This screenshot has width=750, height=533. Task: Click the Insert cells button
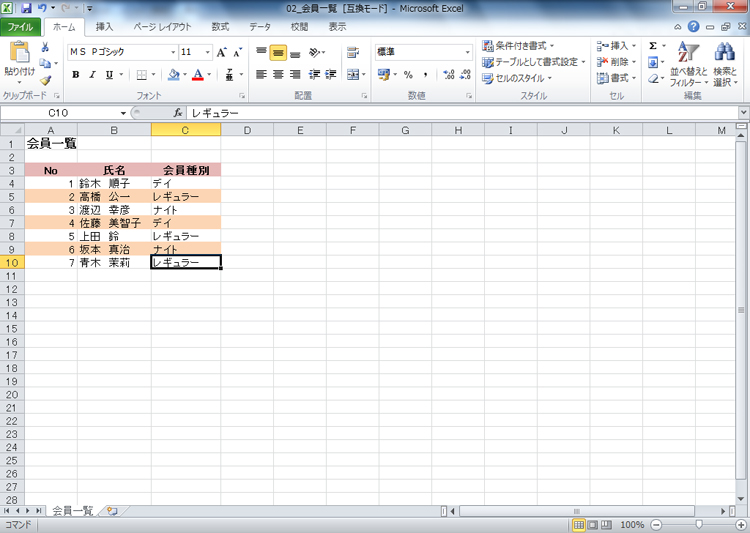(x=616, y=46)
